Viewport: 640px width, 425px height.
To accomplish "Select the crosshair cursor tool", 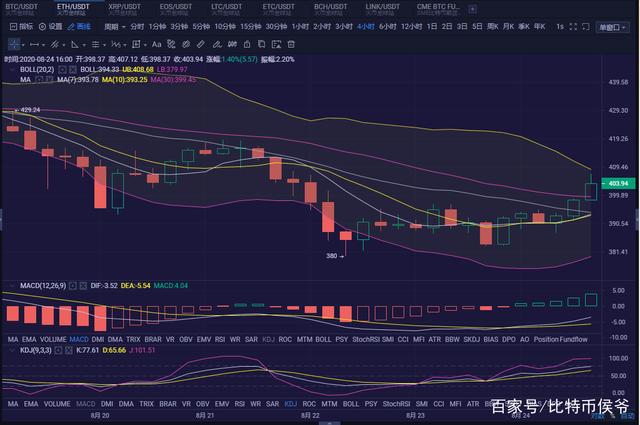I will pyautogui.click(x=14, y=45).
